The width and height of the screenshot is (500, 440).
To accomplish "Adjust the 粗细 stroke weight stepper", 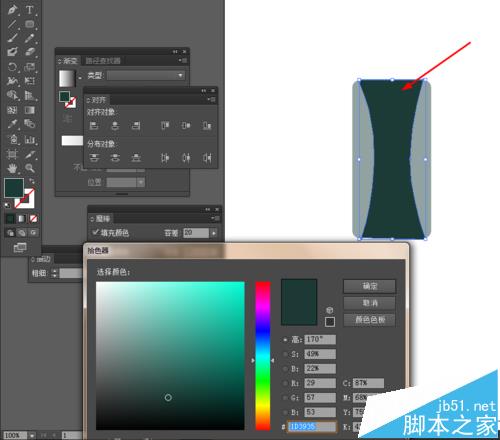I will pos(55,273).
